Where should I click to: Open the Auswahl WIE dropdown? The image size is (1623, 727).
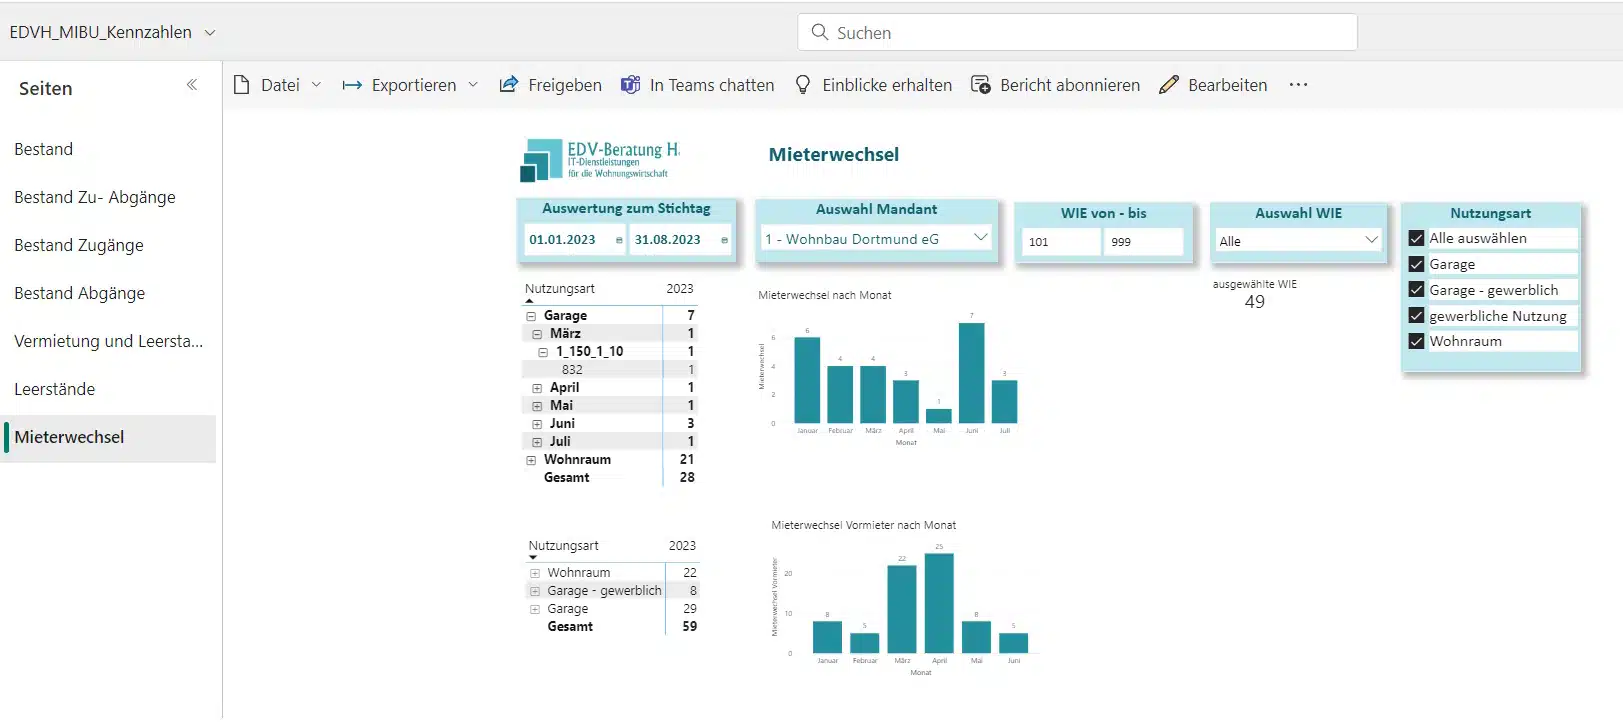[1371, 240]
